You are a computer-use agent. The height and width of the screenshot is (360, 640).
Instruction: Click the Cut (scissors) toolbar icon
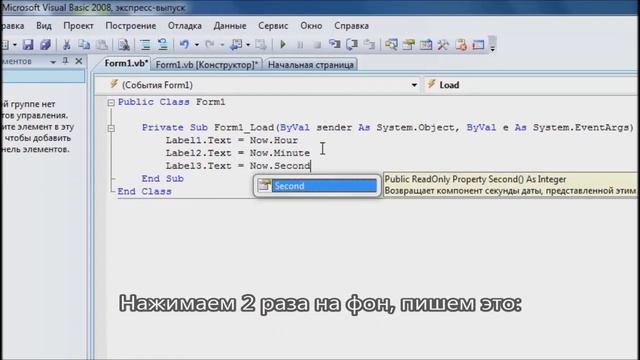pyautogui.click(x=67, y=44)
